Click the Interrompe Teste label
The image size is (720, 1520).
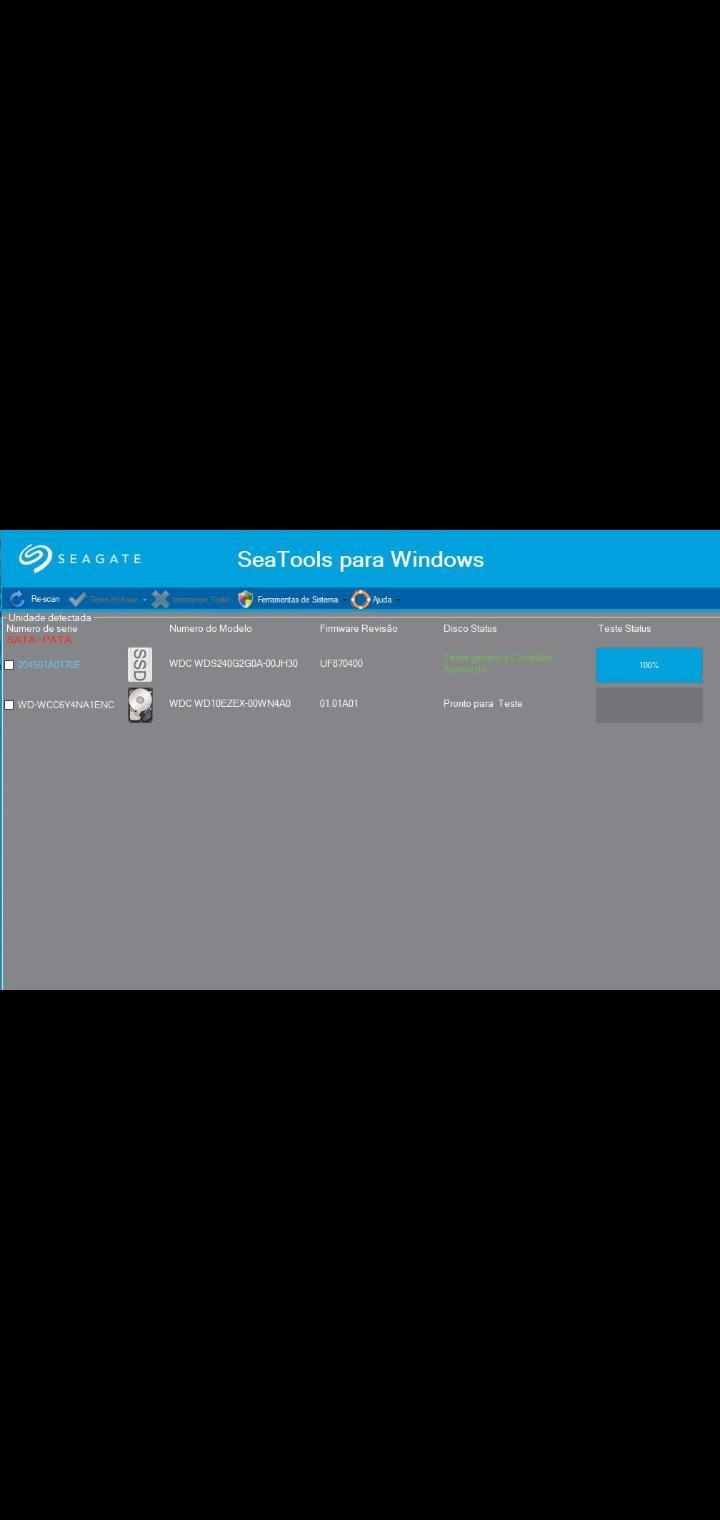point(201,600)
